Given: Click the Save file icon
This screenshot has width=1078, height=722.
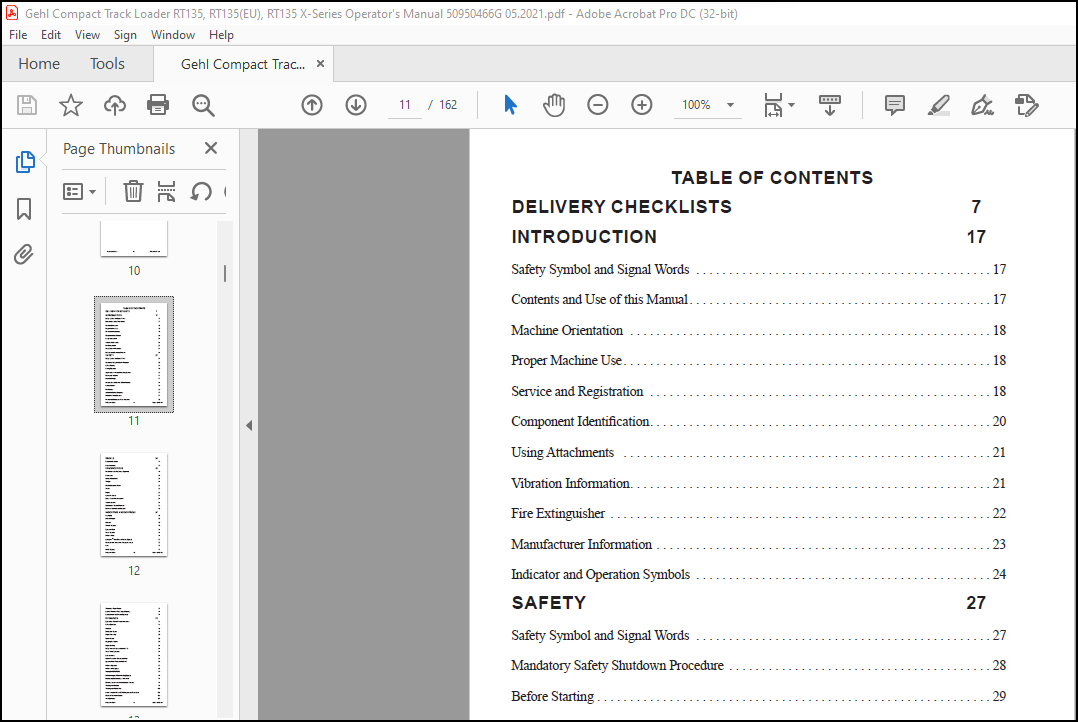Looking at the screenshot, I should click(x=27, y=105).
